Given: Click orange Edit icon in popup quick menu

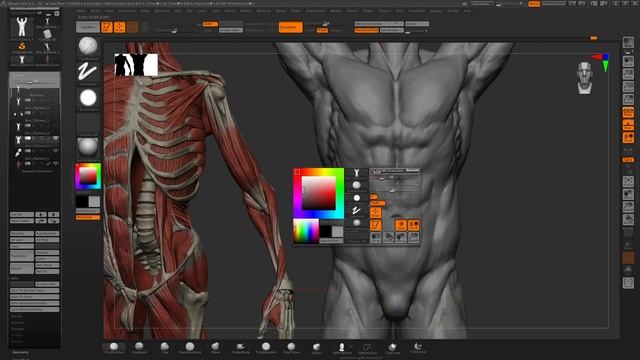Looking at the screenshot, I should (x=376, y=225).
